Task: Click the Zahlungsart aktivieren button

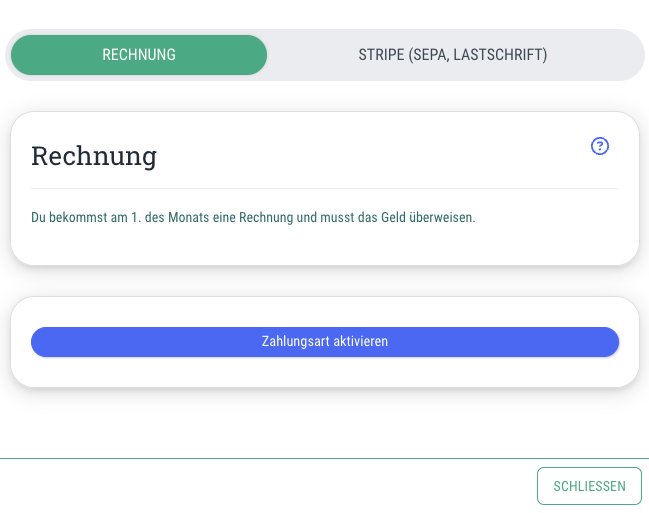Action: point(325,342)
